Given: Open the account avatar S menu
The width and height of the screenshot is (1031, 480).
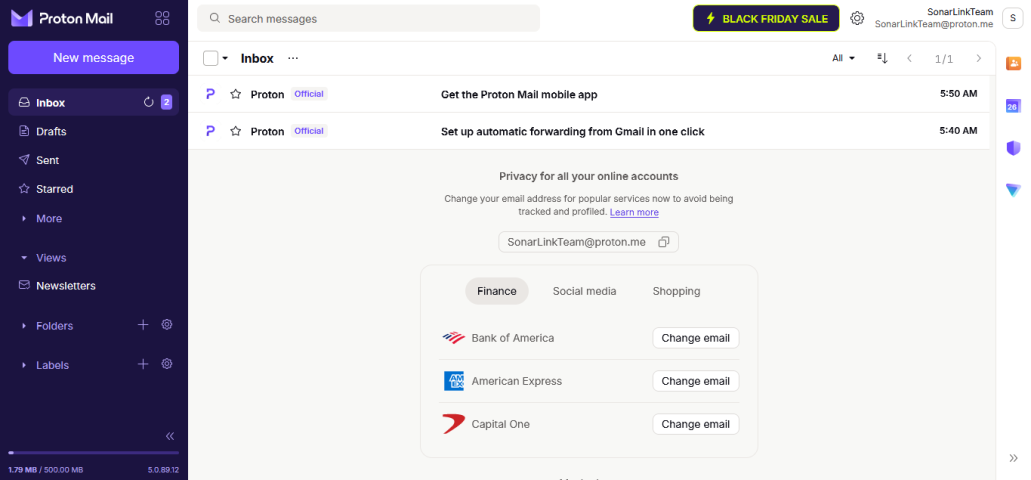Looking at the screenshot, I should tap(1013, 18).
